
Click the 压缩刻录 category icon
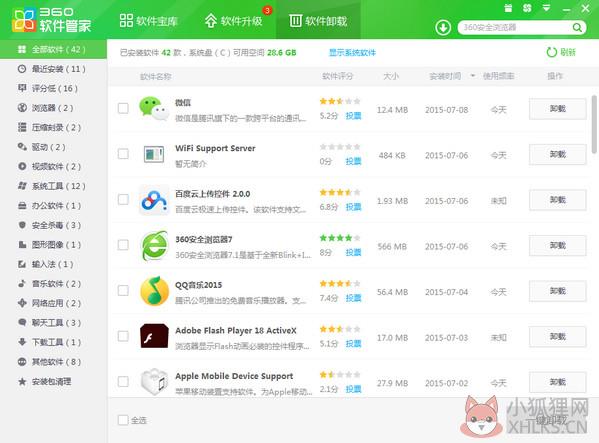click(x=22, y=127)
